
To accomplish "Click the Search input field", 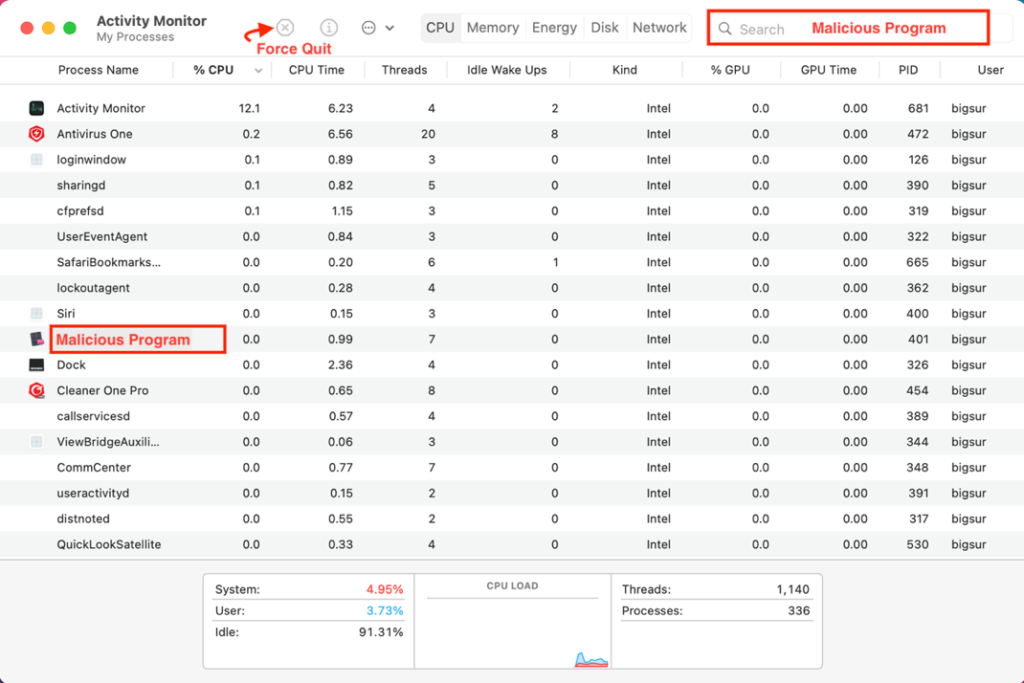I will pyautogui.click(x=848, y=29).
